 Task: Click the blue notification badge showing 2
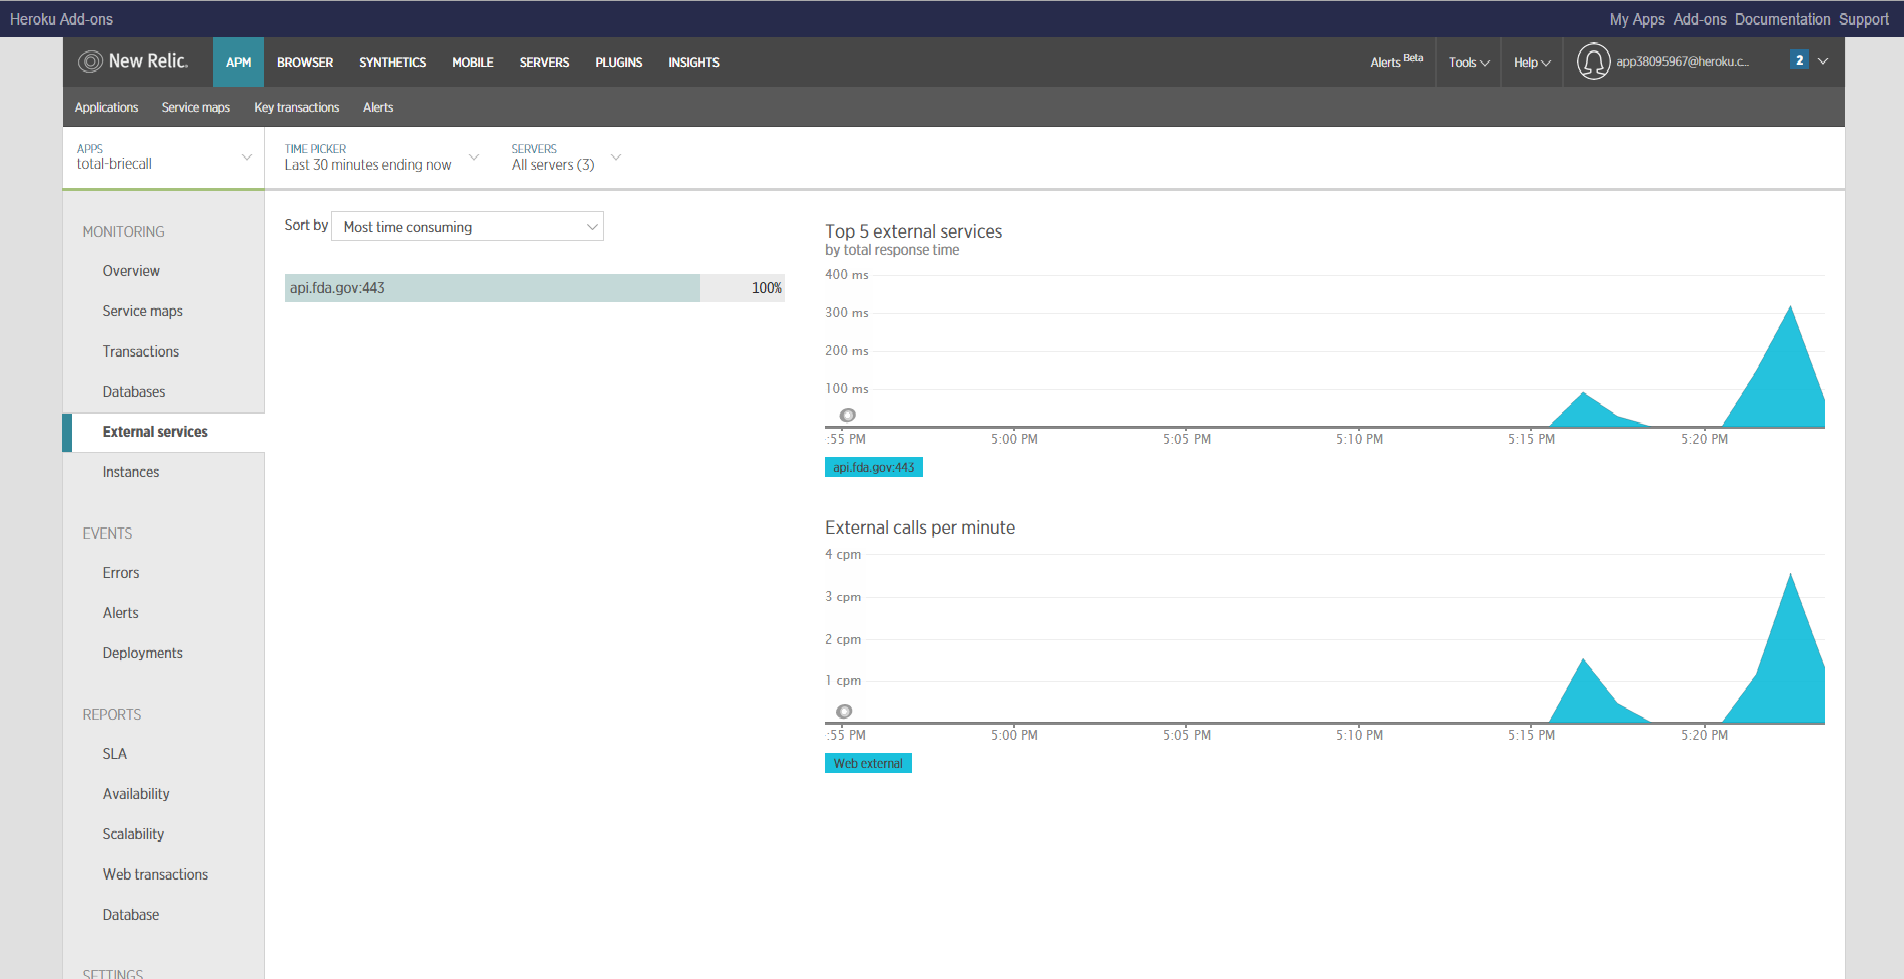1799,60
